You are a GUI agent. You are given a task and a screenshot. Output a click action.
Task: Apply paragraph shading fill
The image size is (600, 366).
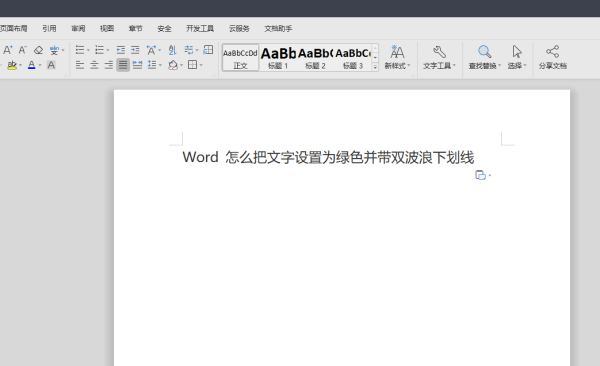[x=173, y=65]
